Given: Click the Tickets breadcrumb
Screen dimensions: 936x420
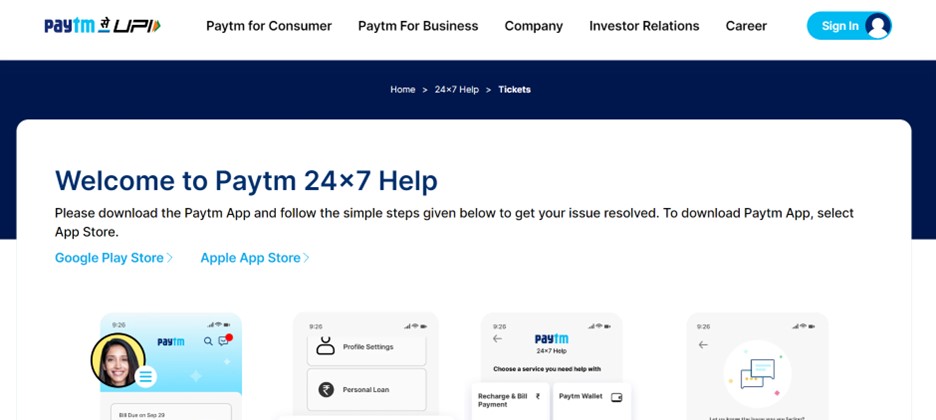Looking at the screenshot, I should coord(515,89).
